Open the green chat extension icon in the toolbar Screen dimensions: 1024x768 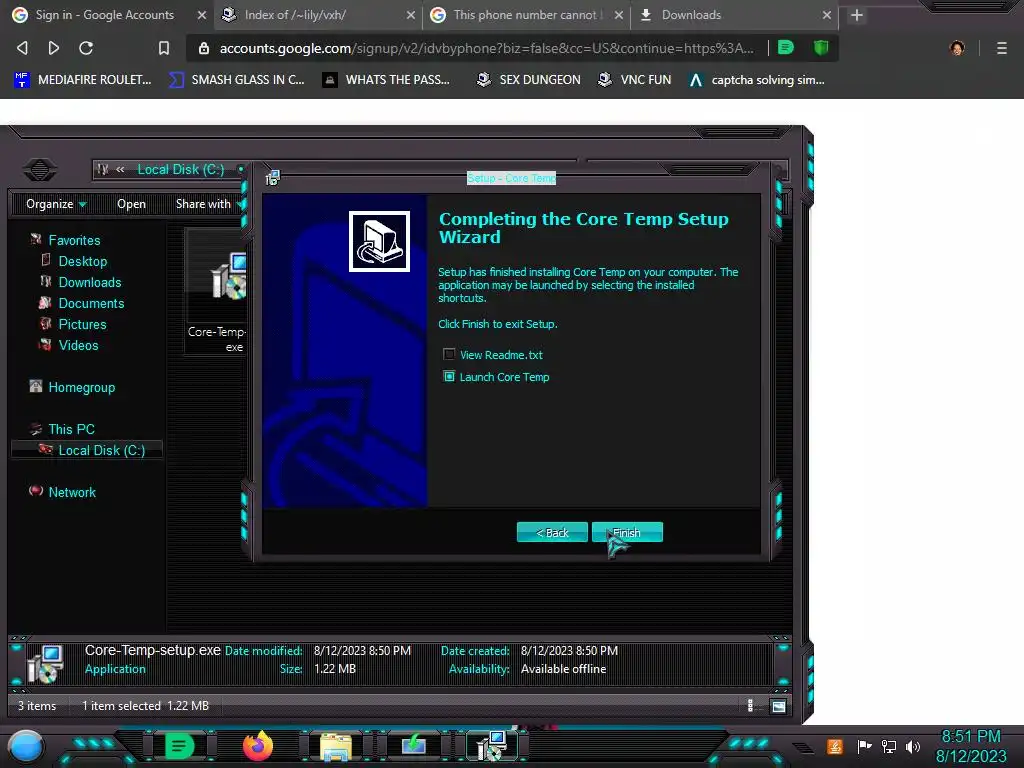pos(786,47)
